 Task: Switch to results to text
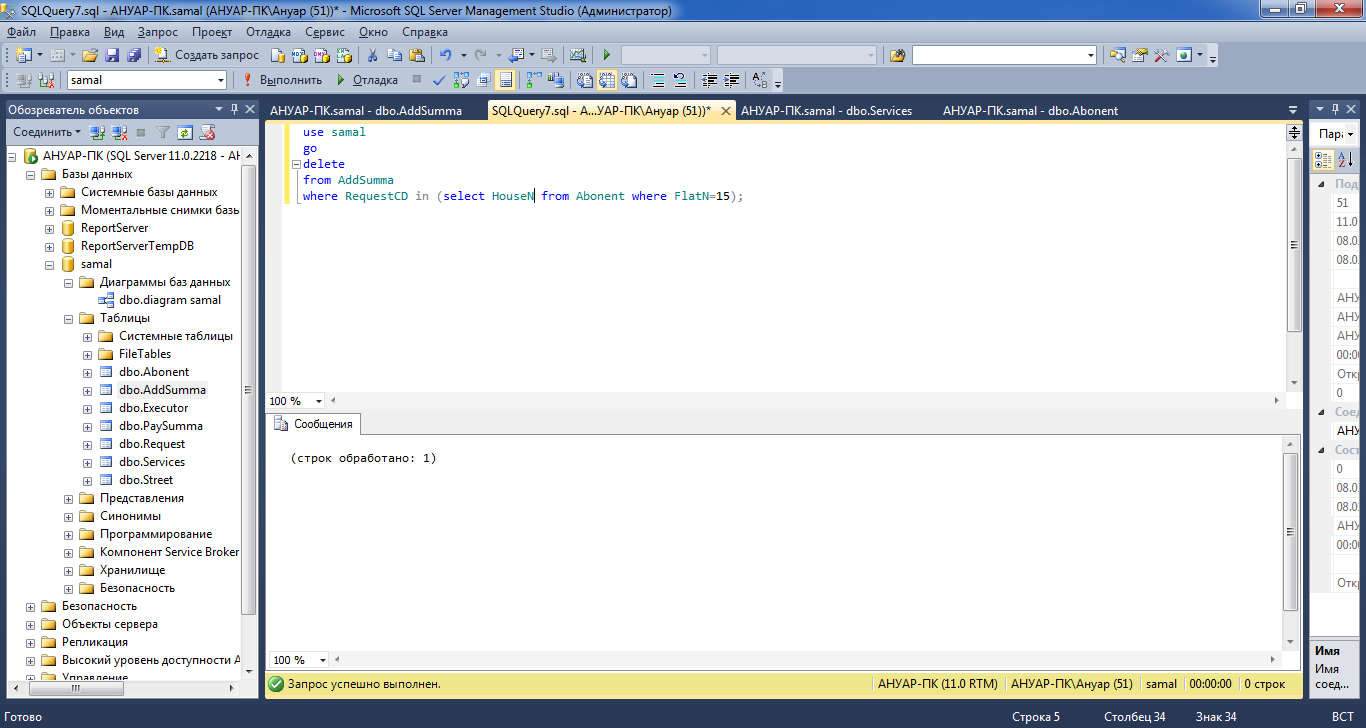click(x=583, y=80)
